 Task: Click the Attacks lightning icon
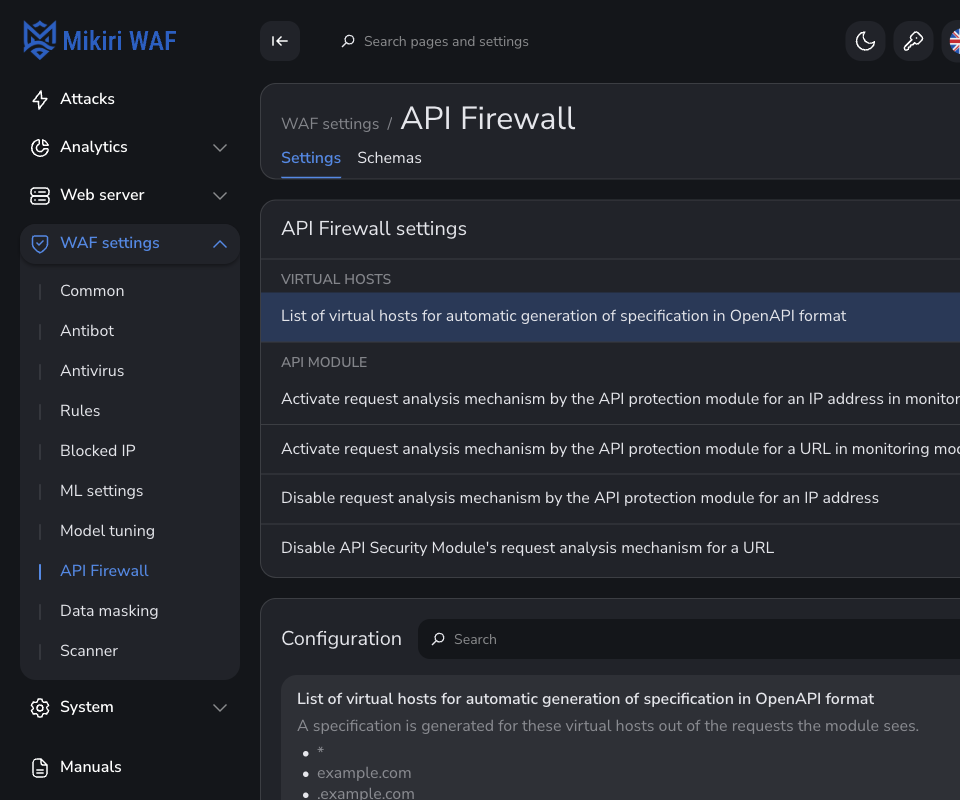coord(40,99)
